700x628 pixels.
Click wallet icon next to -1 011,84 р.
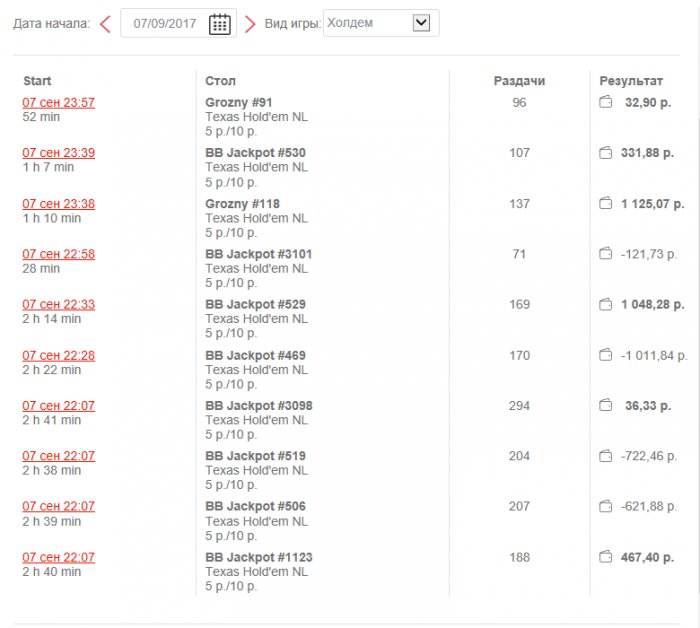coord(605,355)
